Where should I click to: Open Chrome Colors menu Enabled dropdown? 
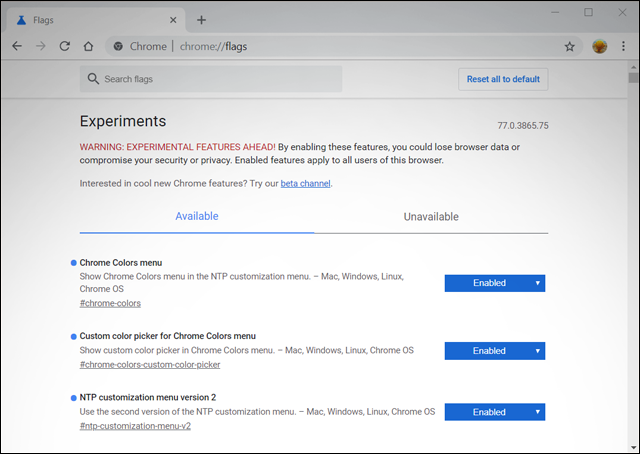[x=495, y=283]
